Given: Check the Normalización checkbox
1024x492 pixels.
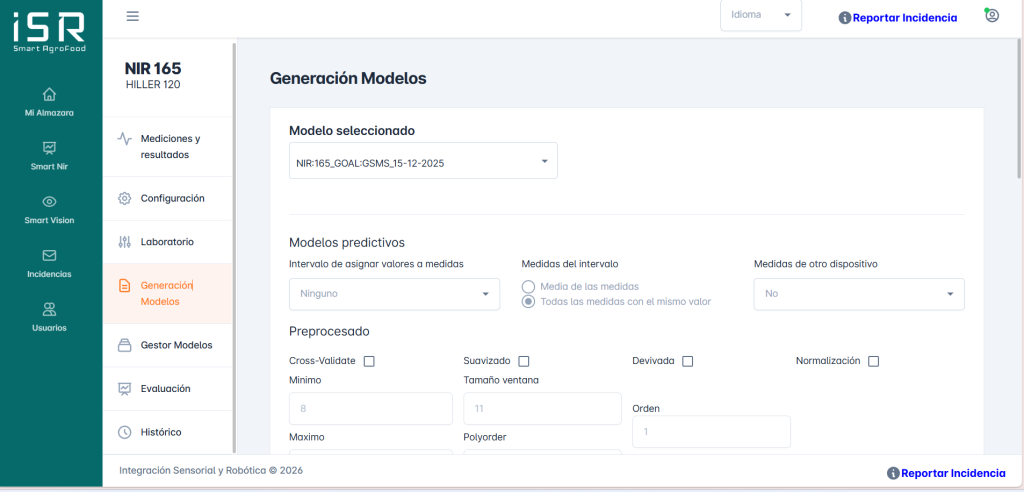Looking at the screenshot, I should [873, 361].
